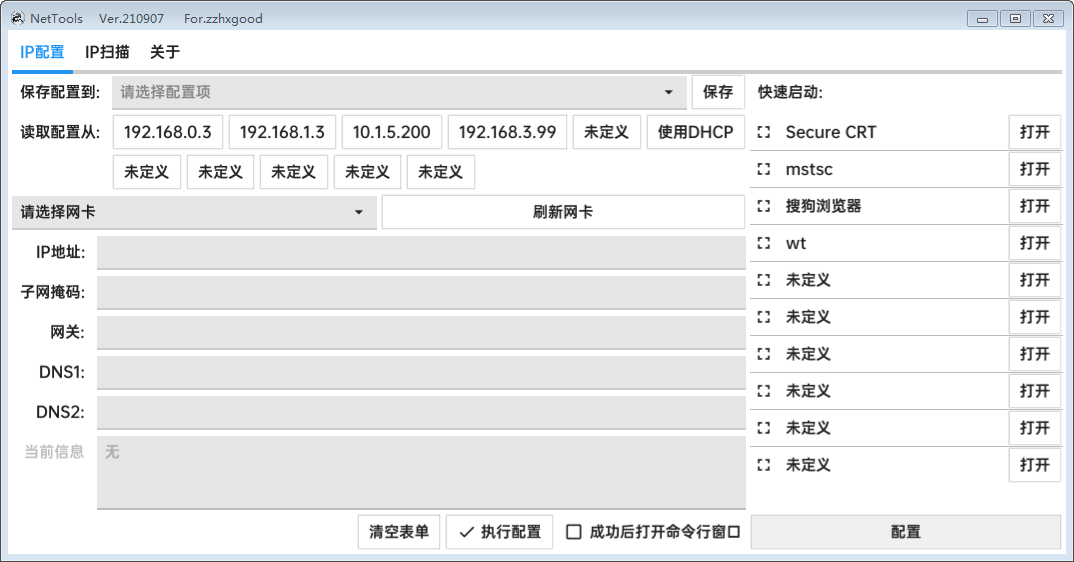Click the icon beside Secure CRT

(765, 132)
